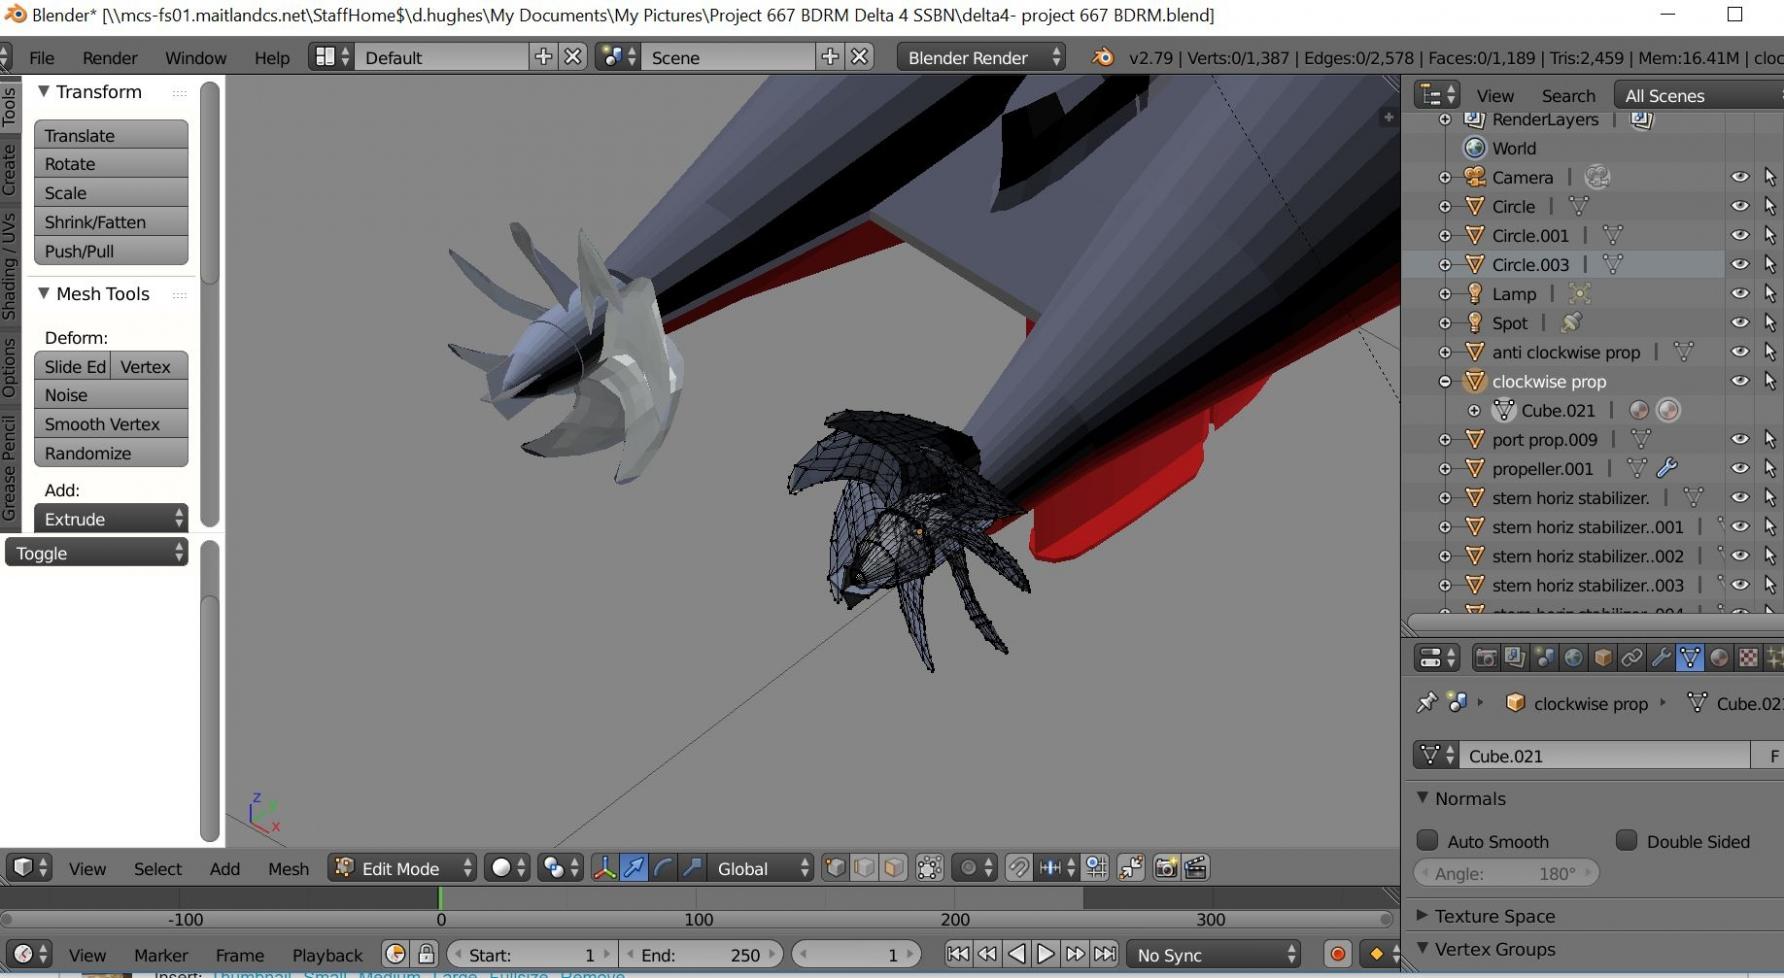Open the Object cube properties tab
This screenshot has width=1784, height=978.
point(1603,658)
